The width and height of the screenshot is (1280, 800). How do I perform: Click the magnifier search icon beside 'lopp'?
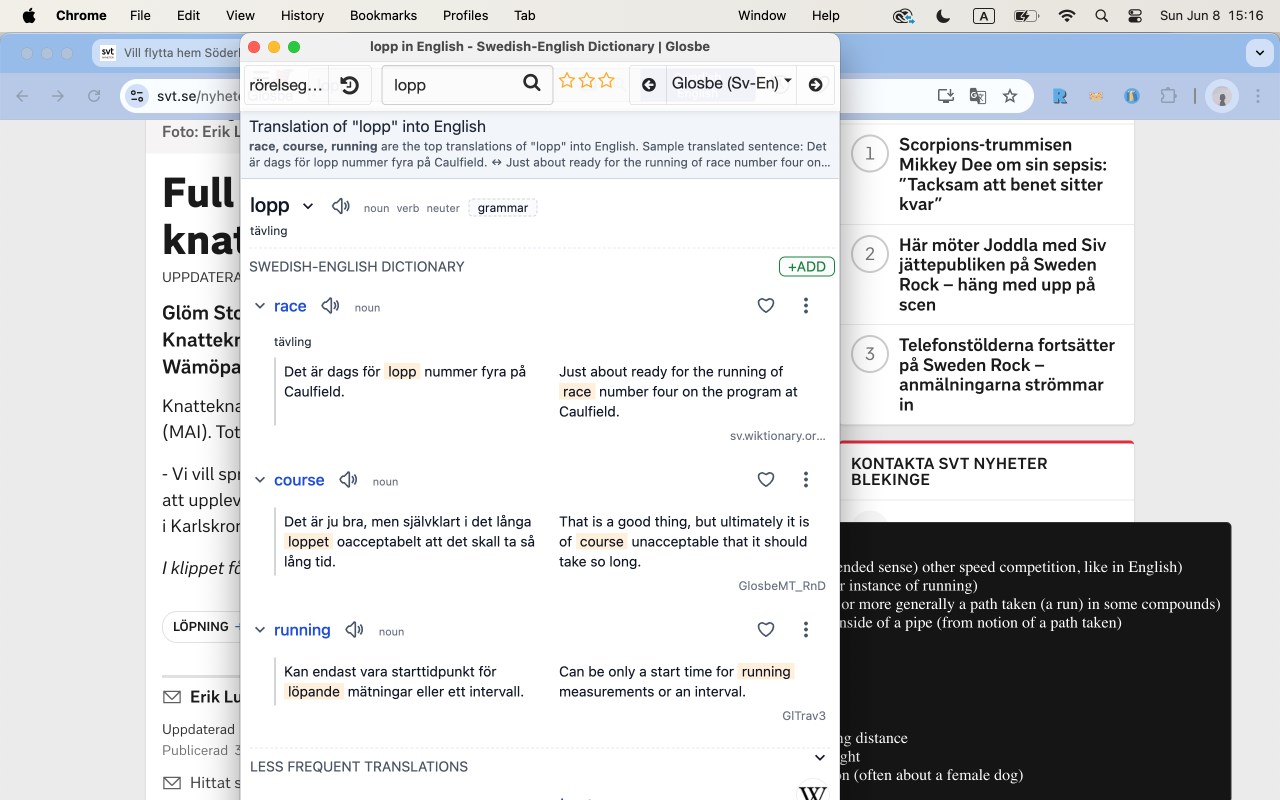pyautogui.click(x=532, y=83)
